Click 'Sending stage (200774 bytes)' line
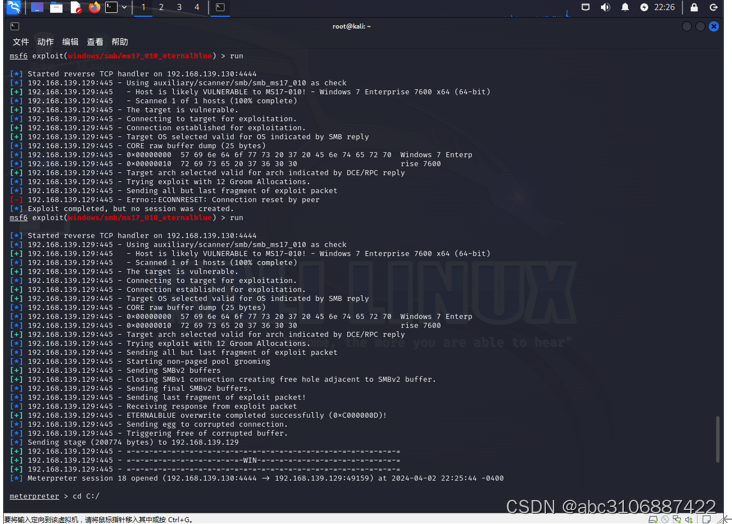The image size is (732, 524). click(124, 442)
